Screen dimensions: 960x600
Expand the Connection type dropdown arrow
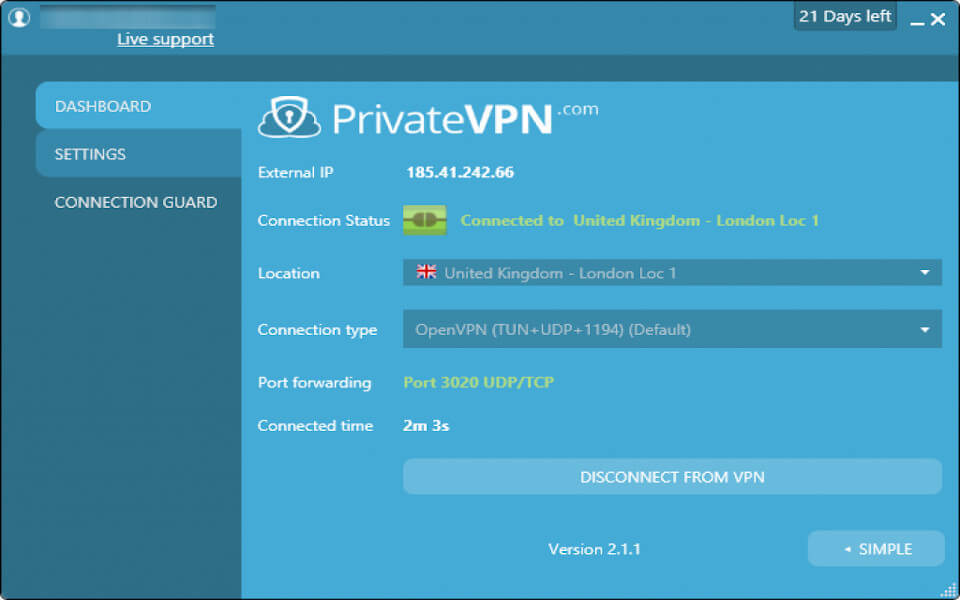924,329
